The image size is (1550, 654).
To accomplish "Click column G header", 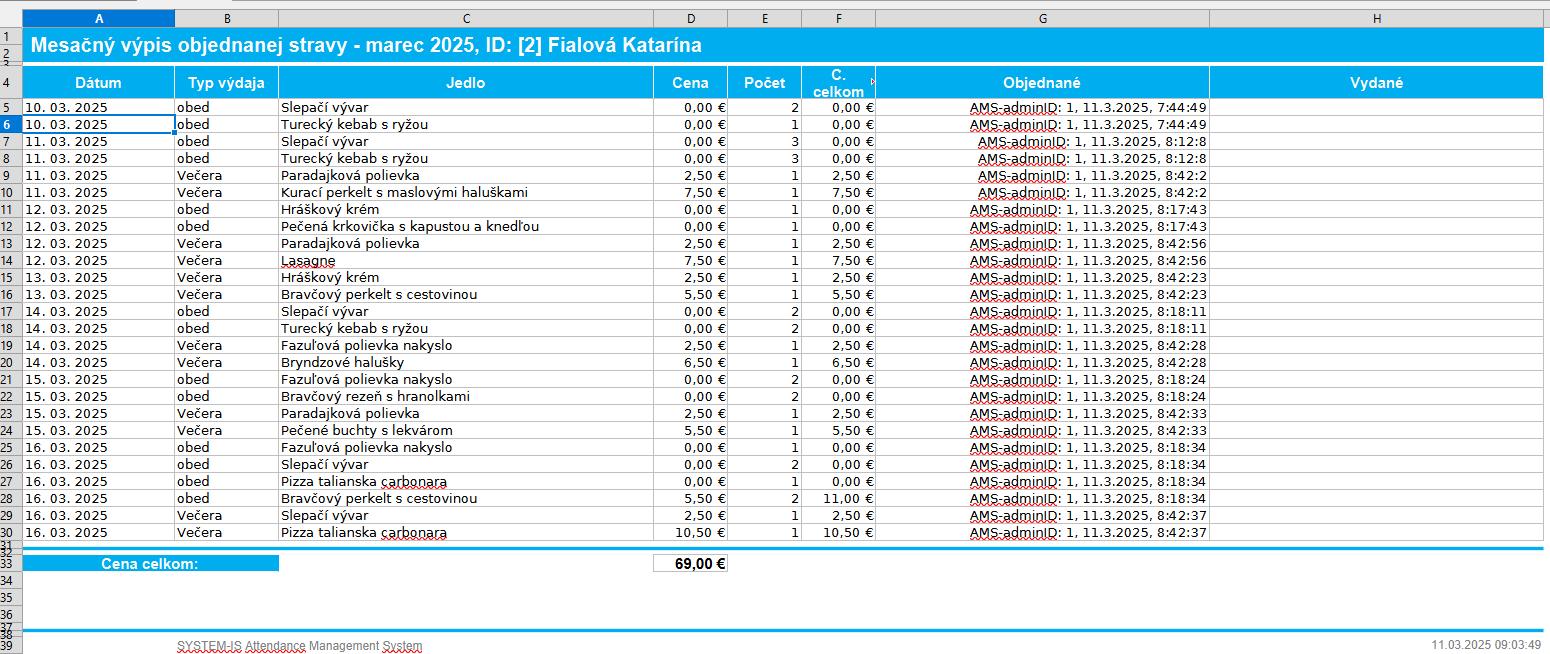I will (1042, 19).
